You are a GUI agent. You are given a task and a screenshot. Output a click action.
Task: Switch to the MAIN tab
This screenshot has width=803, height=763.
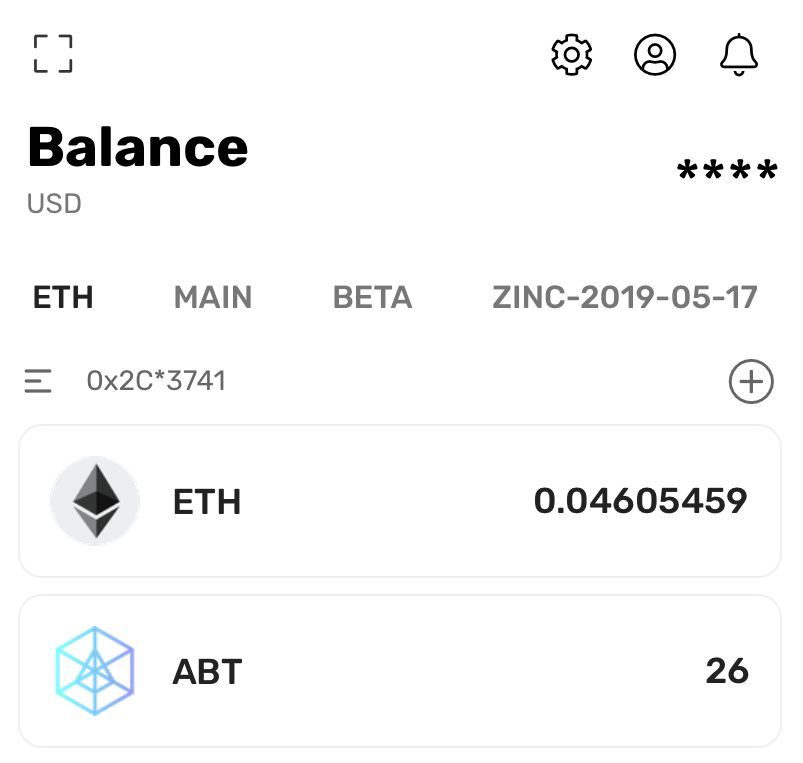point(213,297)
